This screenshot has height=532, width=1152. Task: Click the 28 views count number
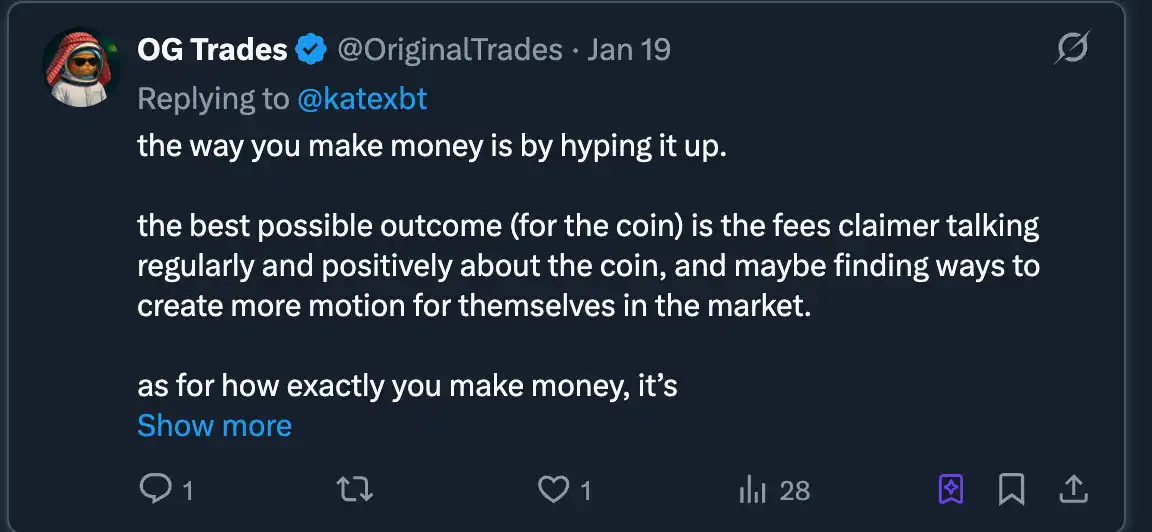794,490
